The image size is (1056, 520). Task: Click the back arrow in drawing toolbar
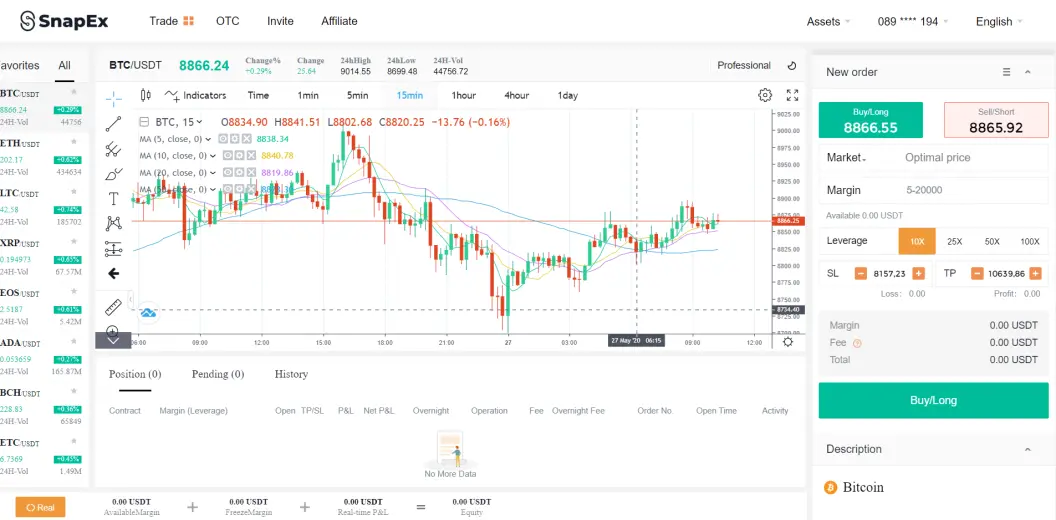pyautogui.click(x=114, y=273)
